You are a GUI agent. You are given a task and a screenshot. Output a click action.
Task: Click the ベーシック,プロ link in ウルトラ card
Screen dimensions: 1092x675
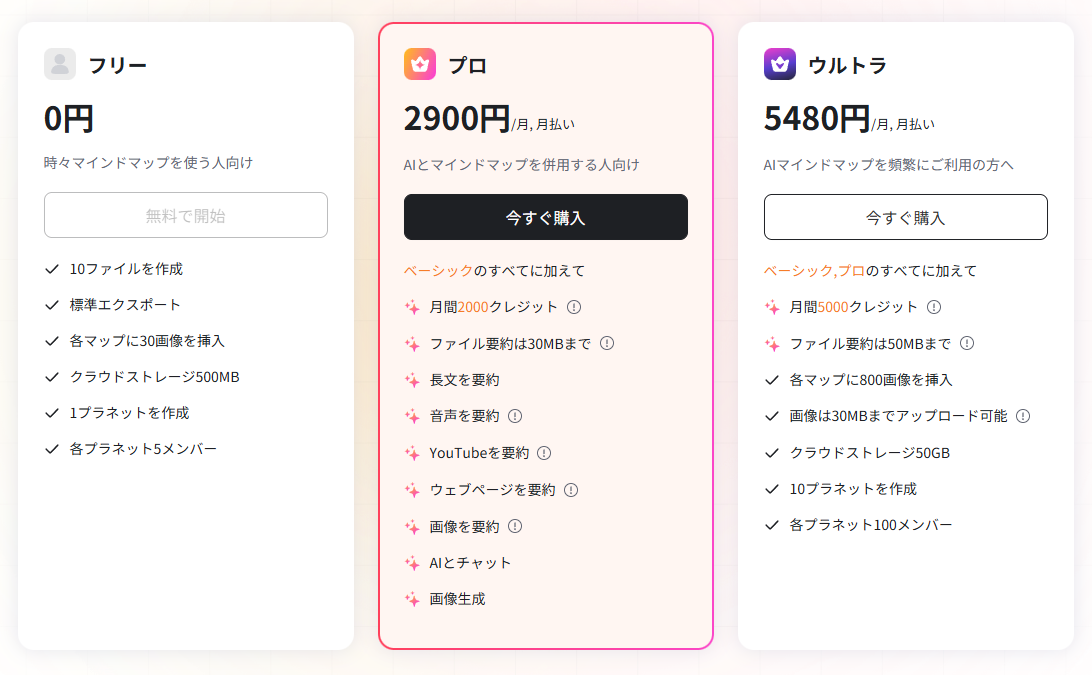point(814,271)
